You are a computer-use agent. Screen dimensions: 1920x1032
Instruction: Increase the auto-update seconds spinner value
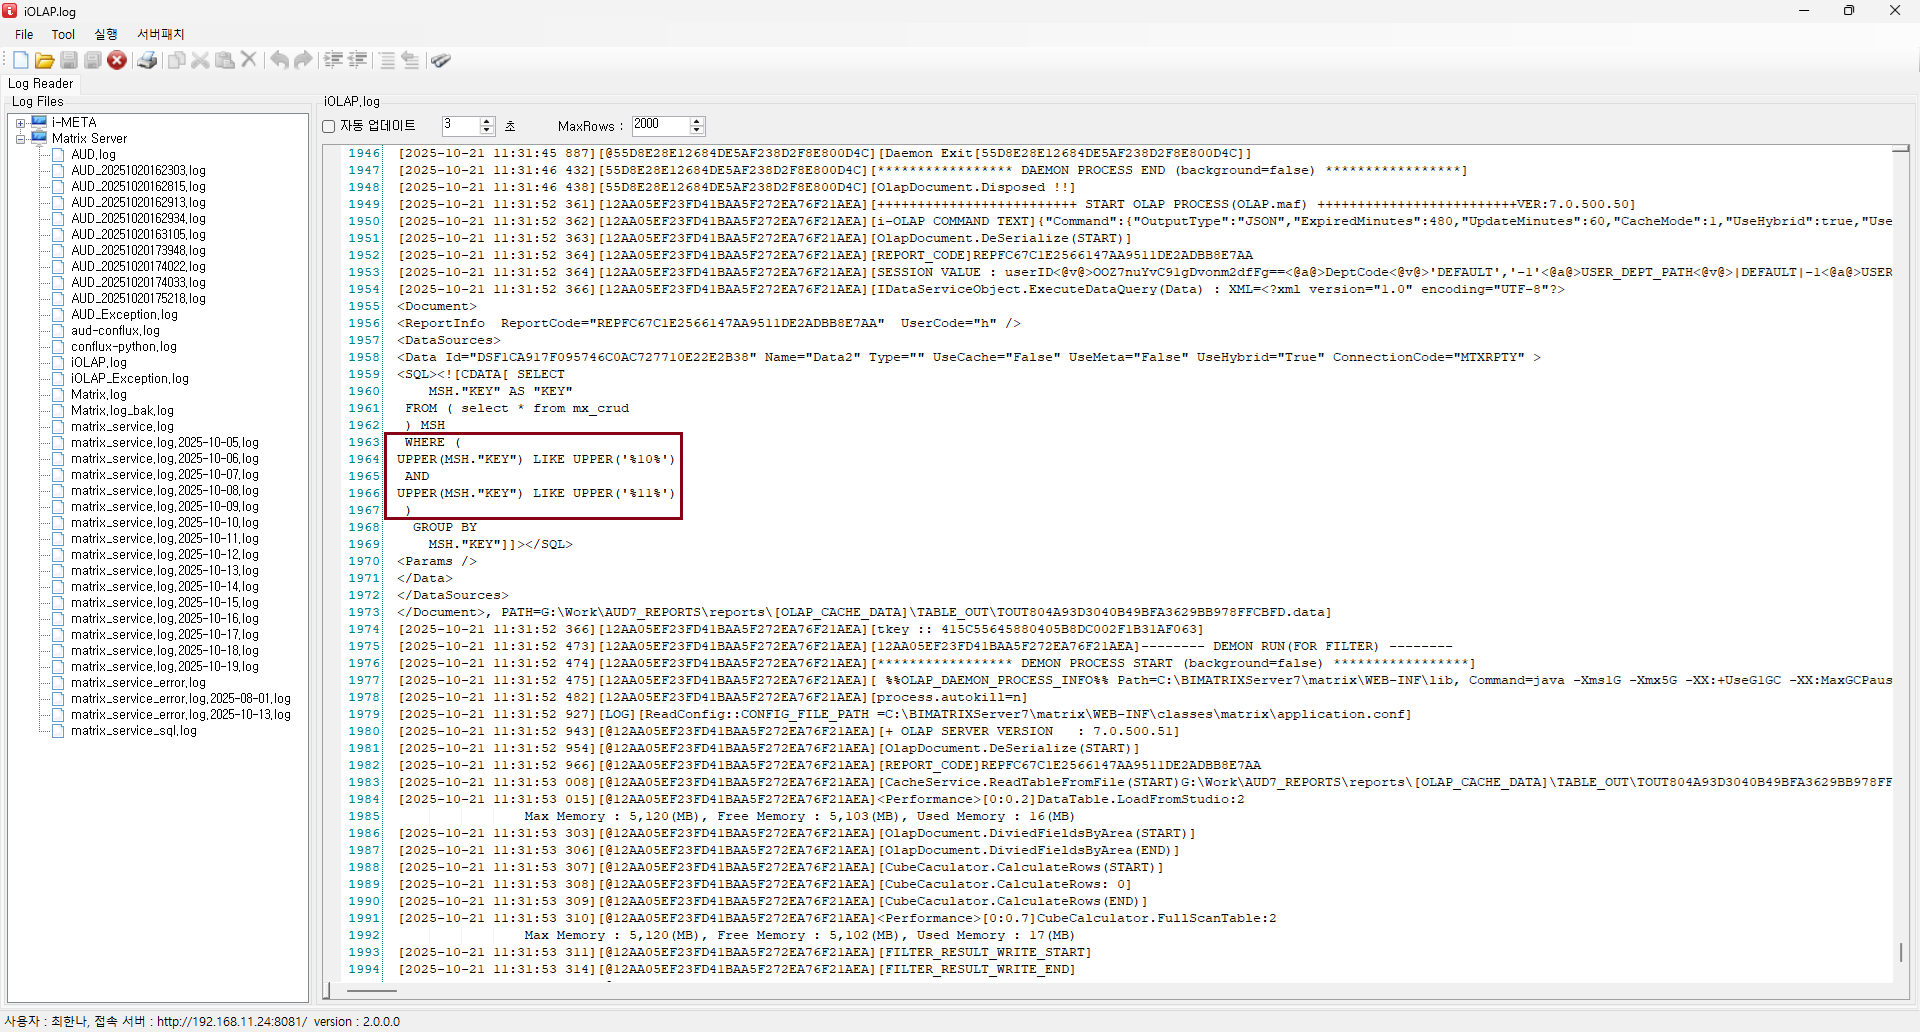487,121
